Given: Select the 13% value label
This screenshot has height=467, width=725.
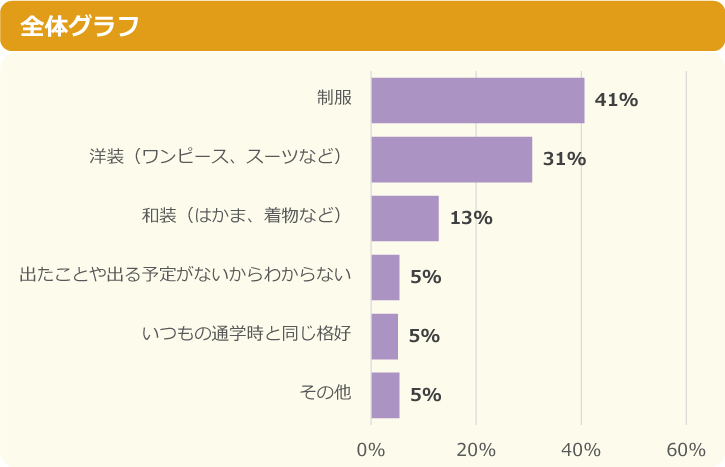Looking at the screenshot, I should (471, 218).
